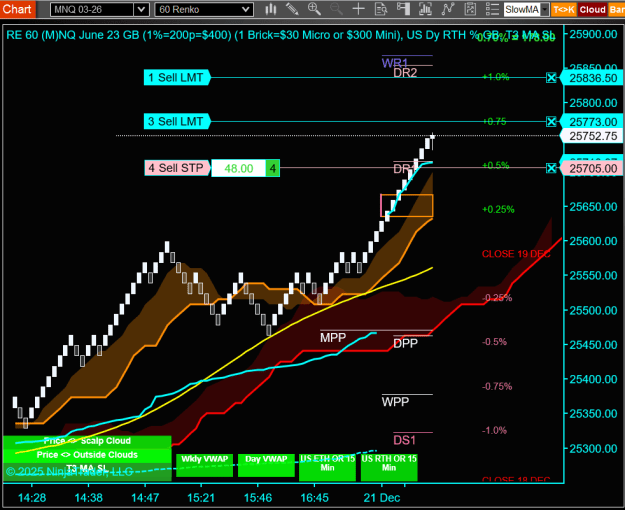625x510 pixels.
Task: Click the orange rectangle drawing on chart
Action: 407,206
